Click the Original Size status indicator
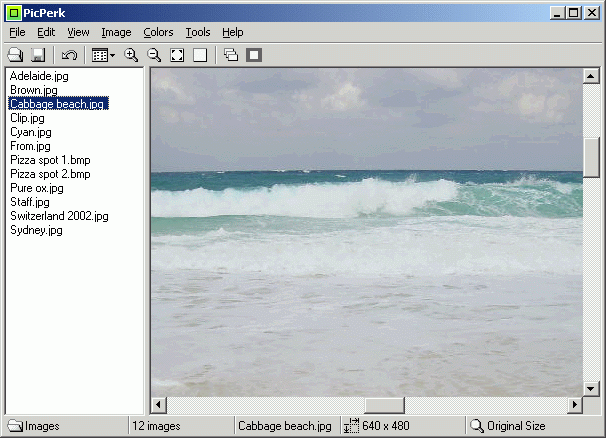 pyautogui.click(x=507, y=426)
